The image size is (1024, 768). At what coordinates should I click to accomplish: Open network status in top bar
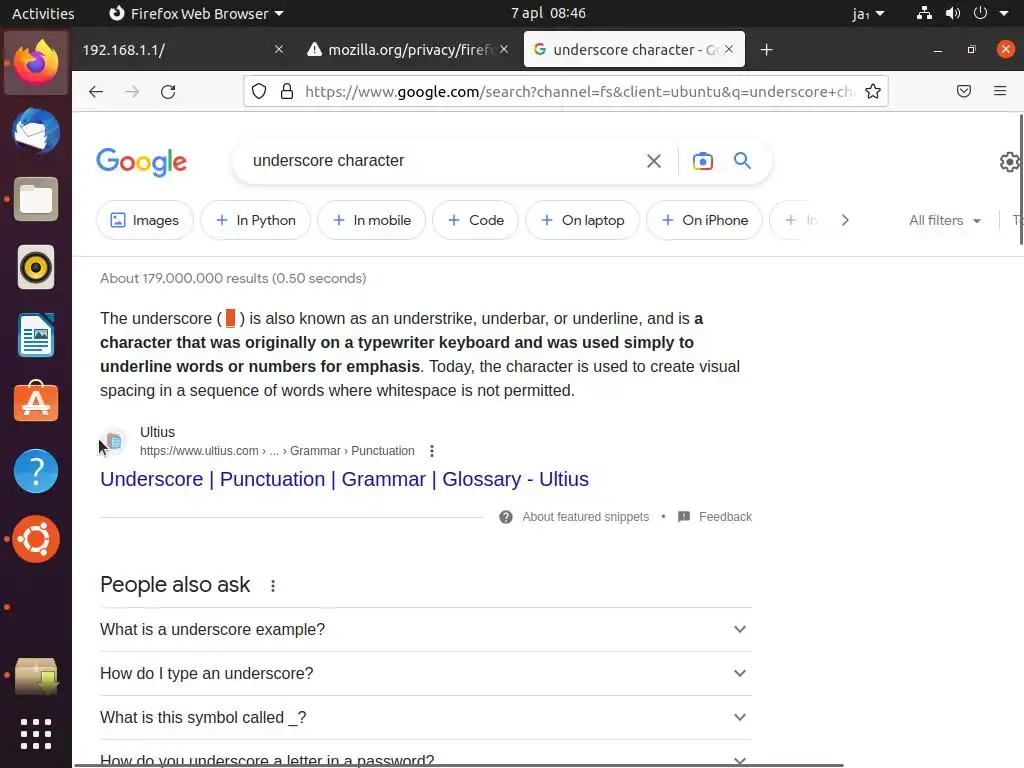tap(923, 13)
